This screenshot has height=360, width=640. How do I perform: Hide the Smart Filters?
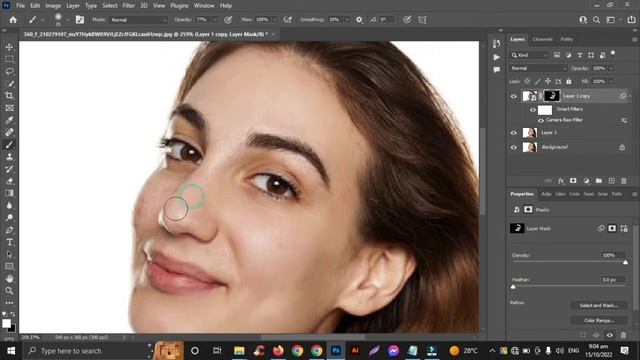point(533,109)
